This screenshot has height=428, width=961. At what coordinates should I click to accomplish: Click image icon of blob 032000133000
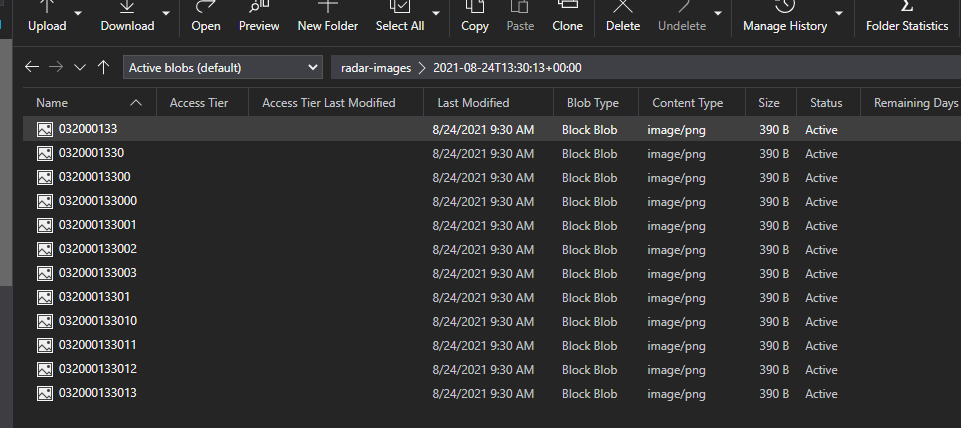click(45, 201)
